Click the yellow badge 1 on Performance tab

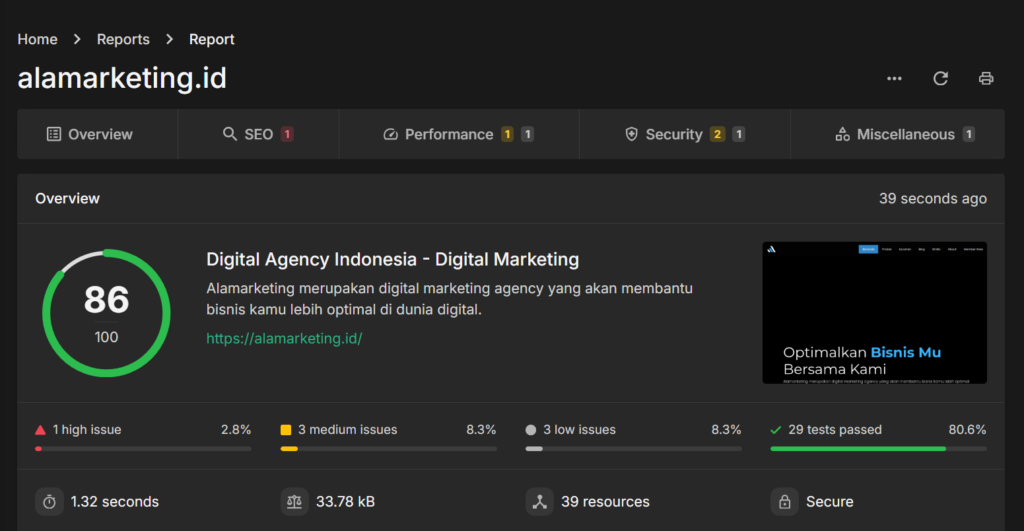click(507, 134)
